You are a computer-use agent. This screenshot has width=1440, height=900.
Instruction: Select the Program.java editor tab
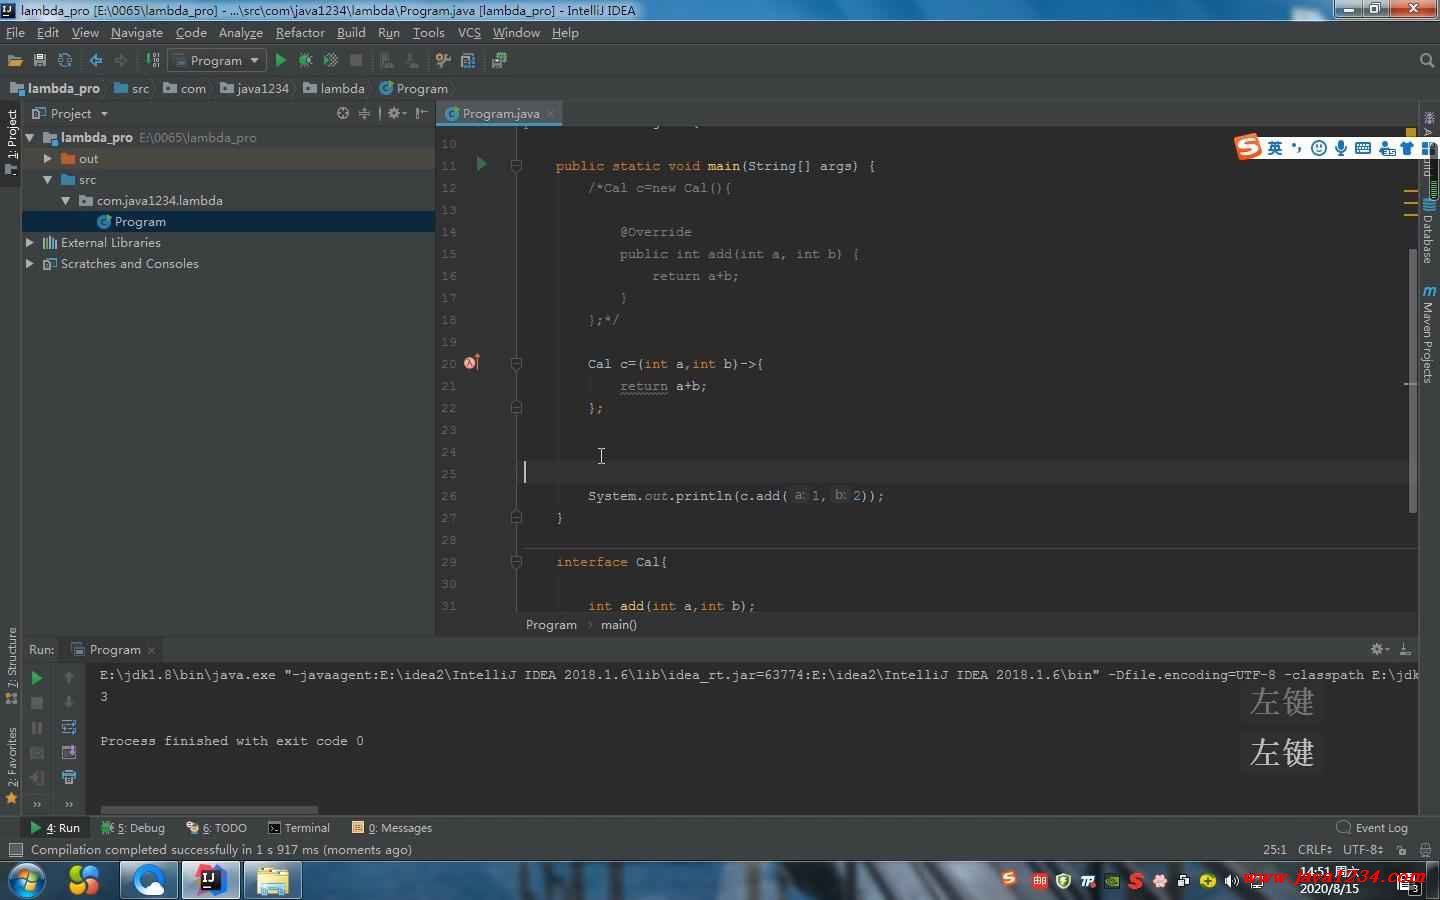pos(501,113)
